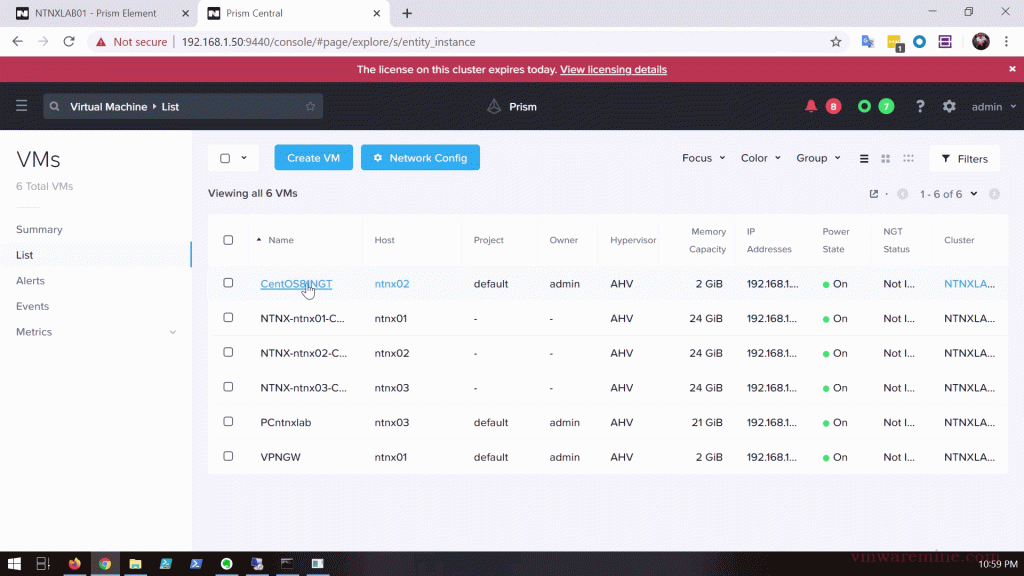
Task: Toggle the select-all checkbox in toolbar
Action: tap(225, 158)
